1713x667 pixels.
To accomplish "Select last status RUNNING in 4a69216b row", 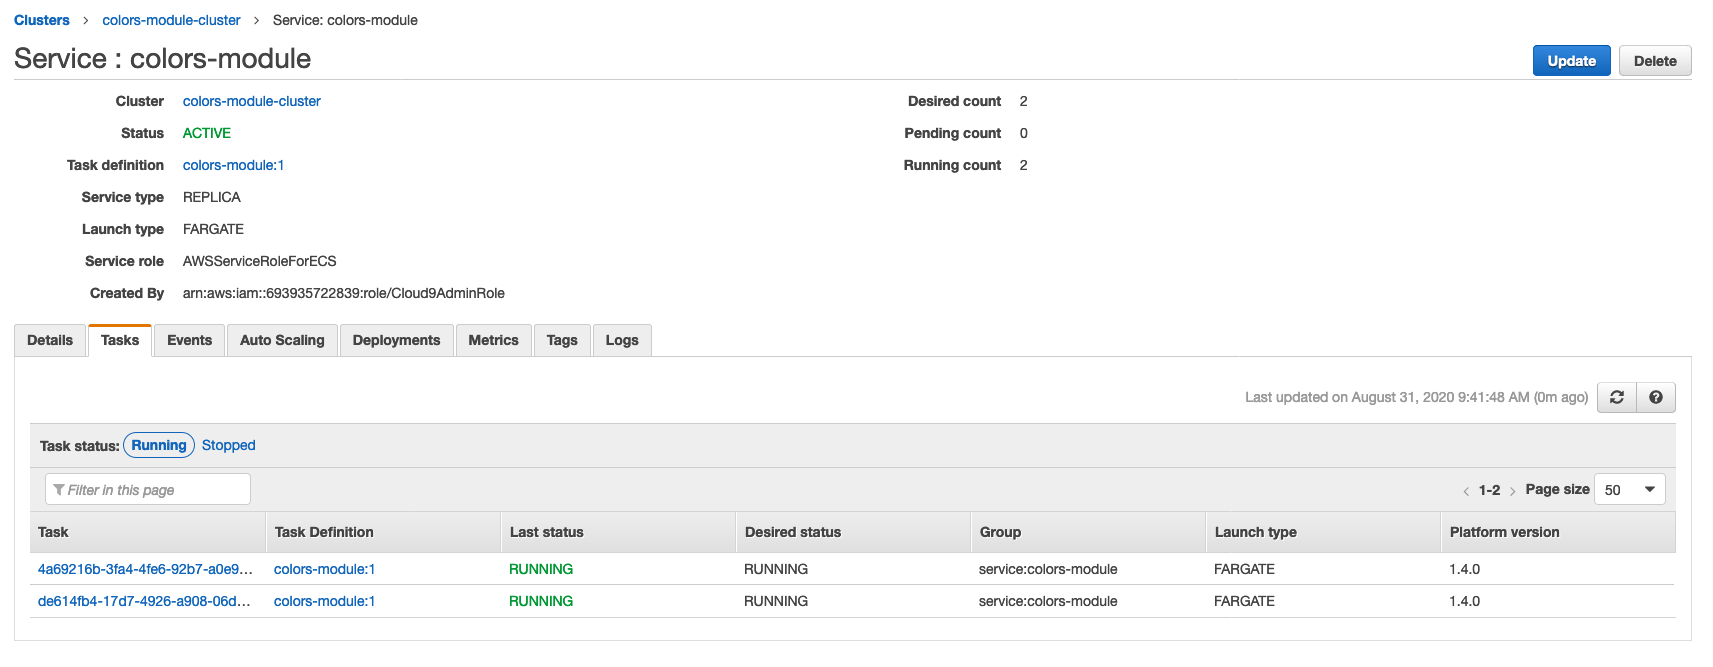I will click(541, 569).
